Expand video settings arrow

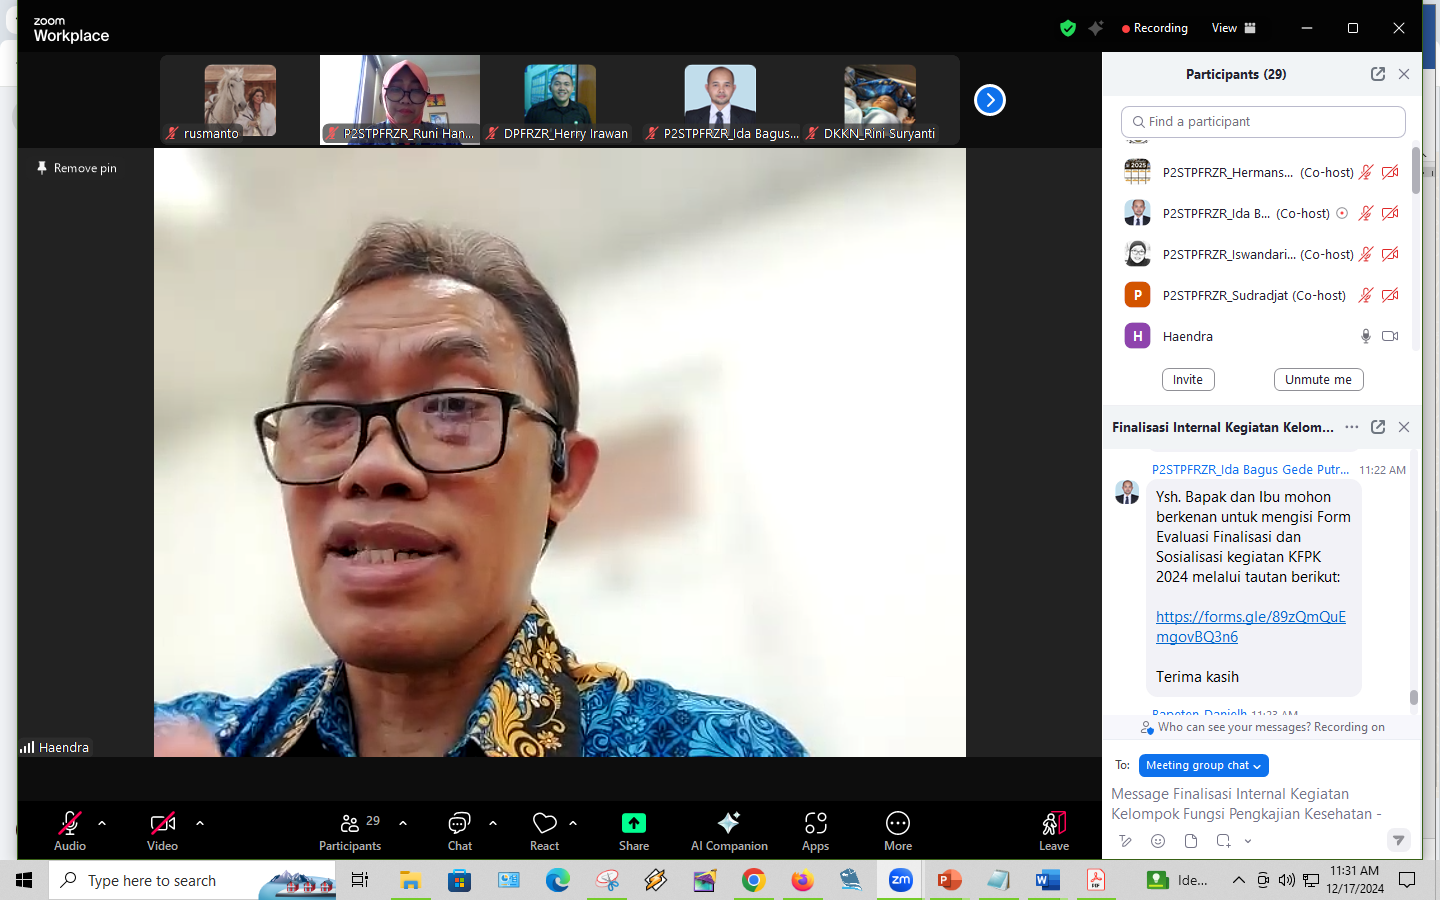[x=200, y=823]
